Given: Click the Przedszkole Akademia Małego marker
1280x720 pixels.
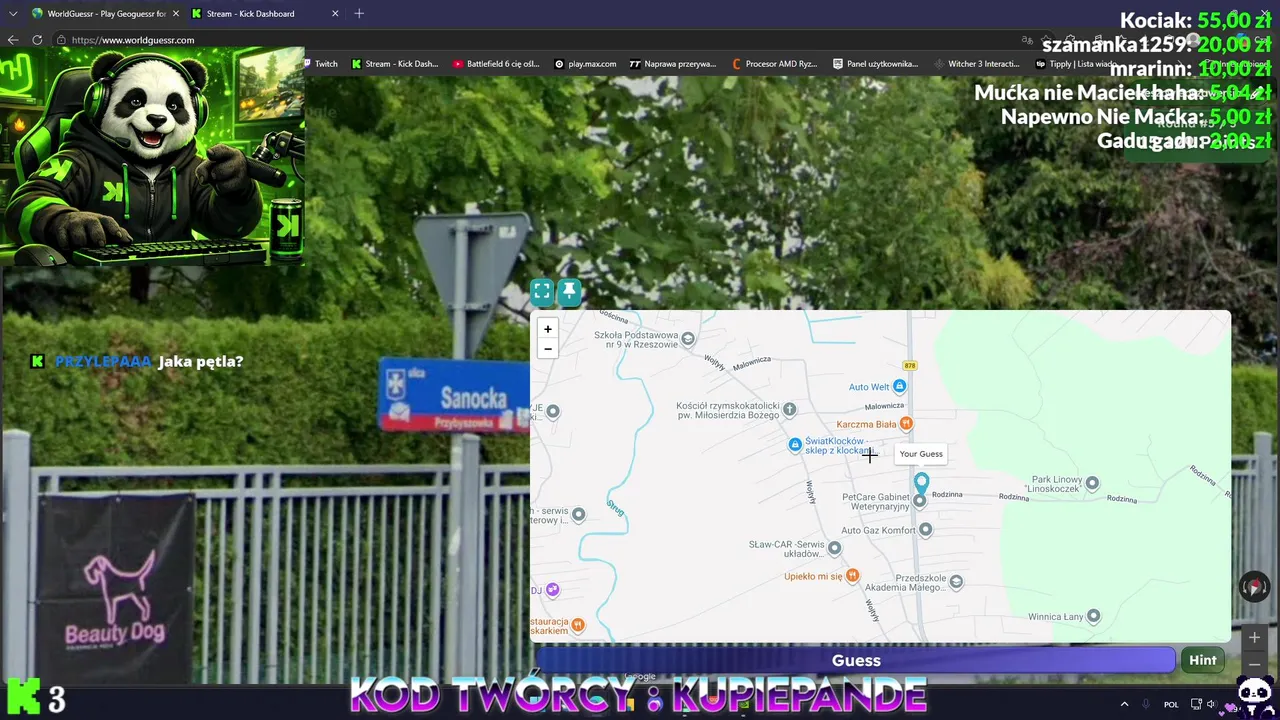Looking at the screenshot, I should click(956, 582).
